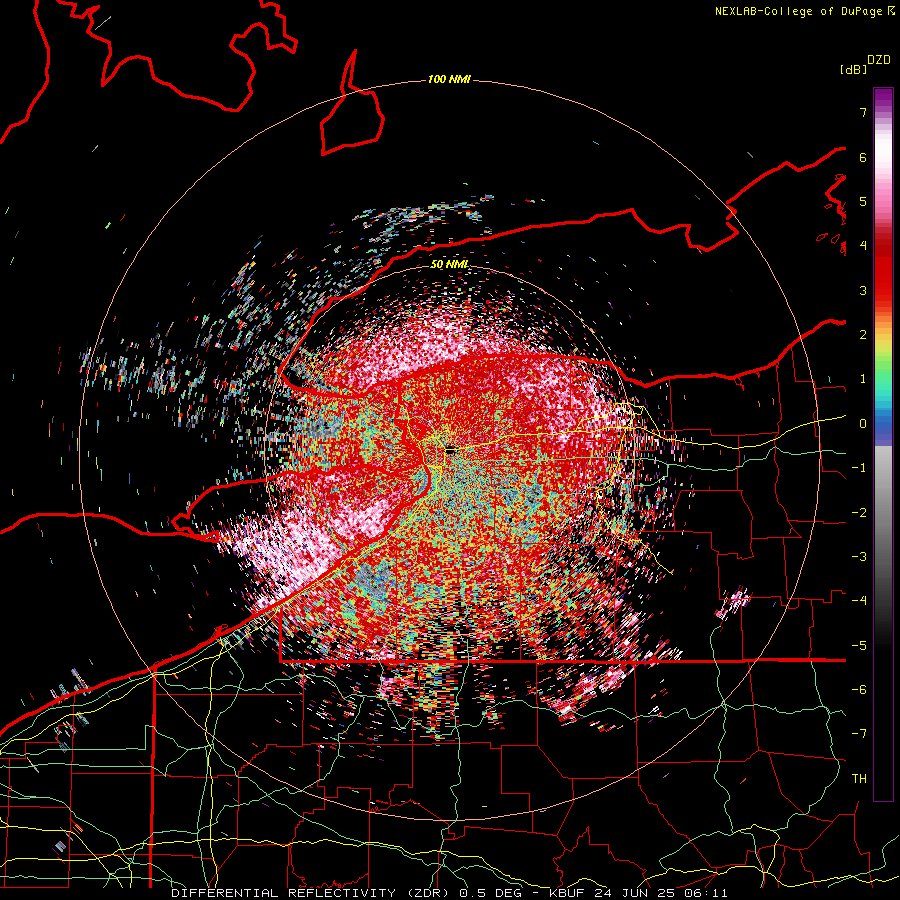The width and height of the screenshot is (900, 900).
Task: Click the positive 7 scale value
Action: click(x=863, y=112)
